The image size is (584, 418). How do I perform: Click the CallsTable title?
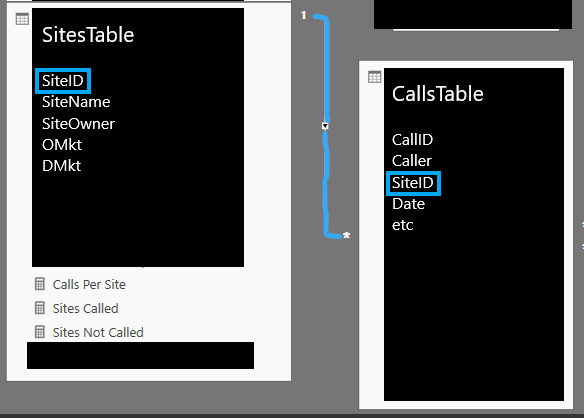tap(438, 94)
